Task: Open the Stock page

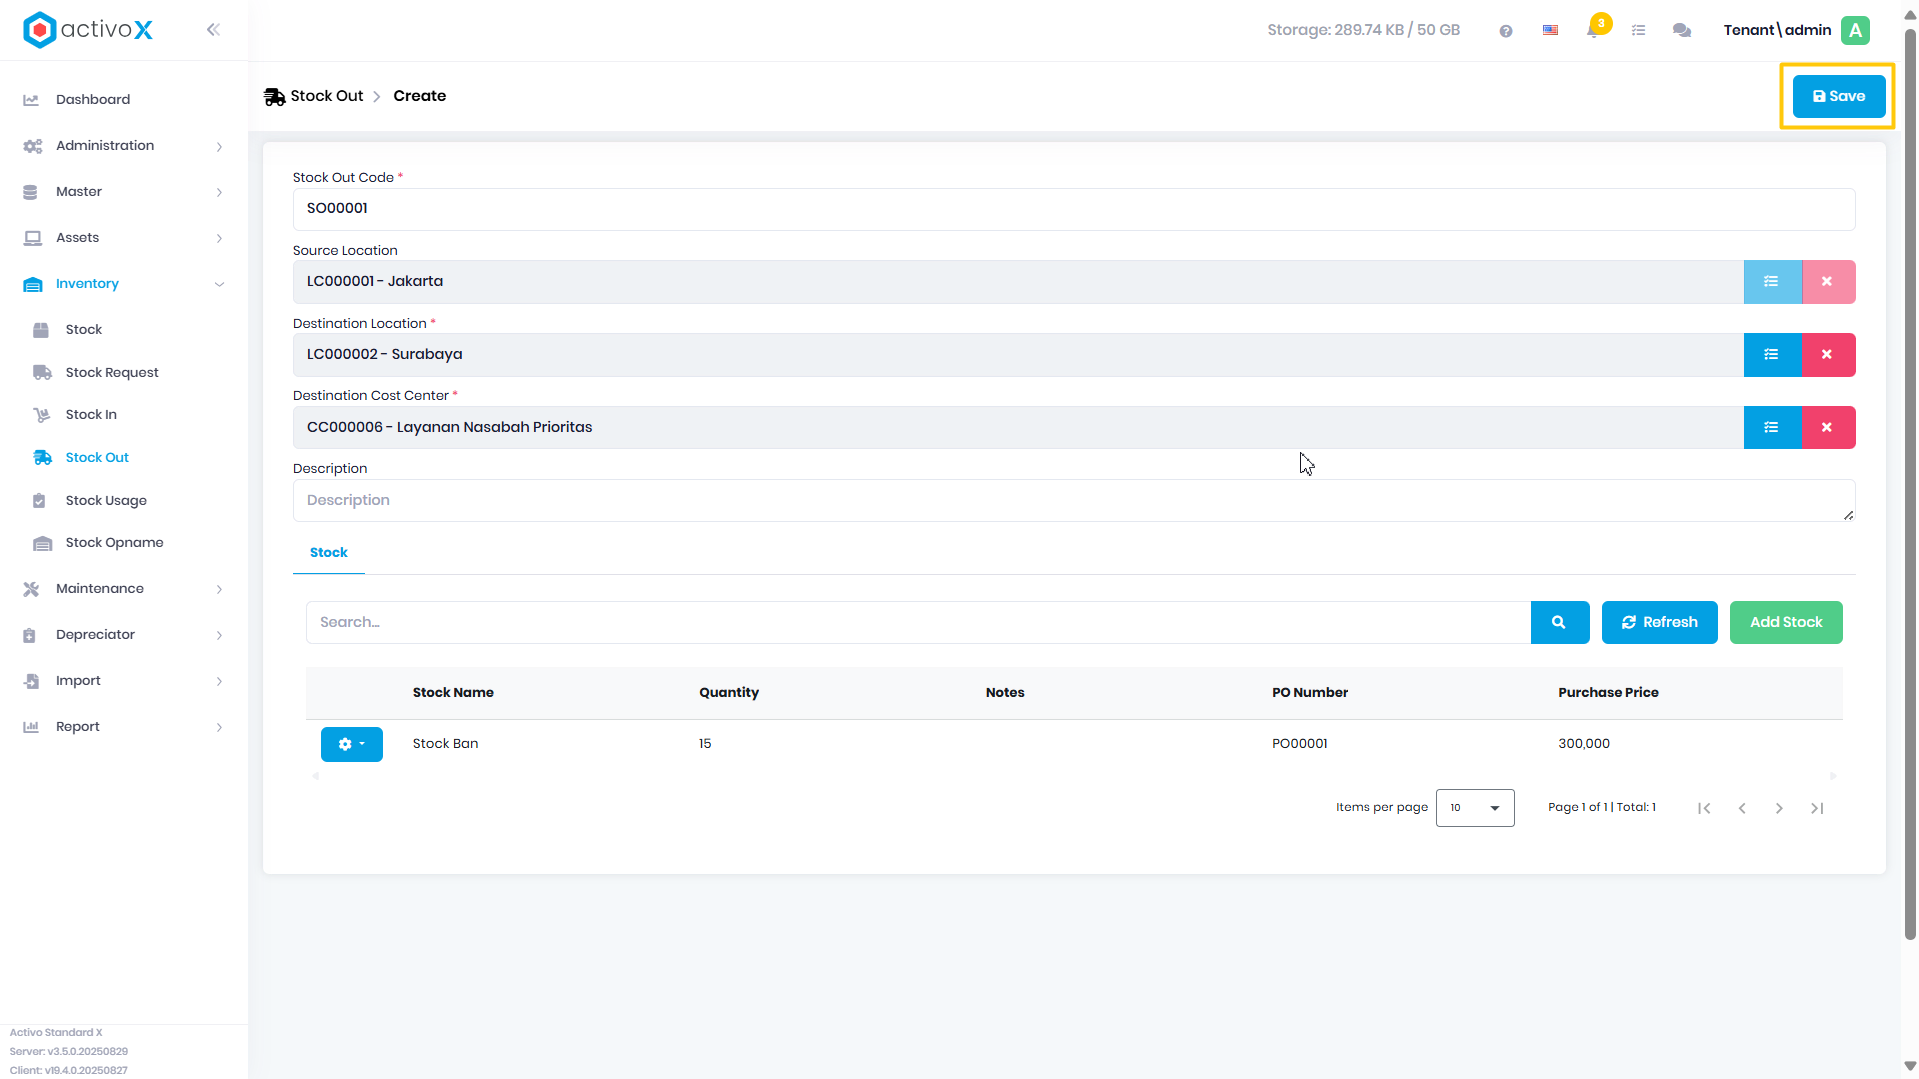Action: (x=84, y=330)
